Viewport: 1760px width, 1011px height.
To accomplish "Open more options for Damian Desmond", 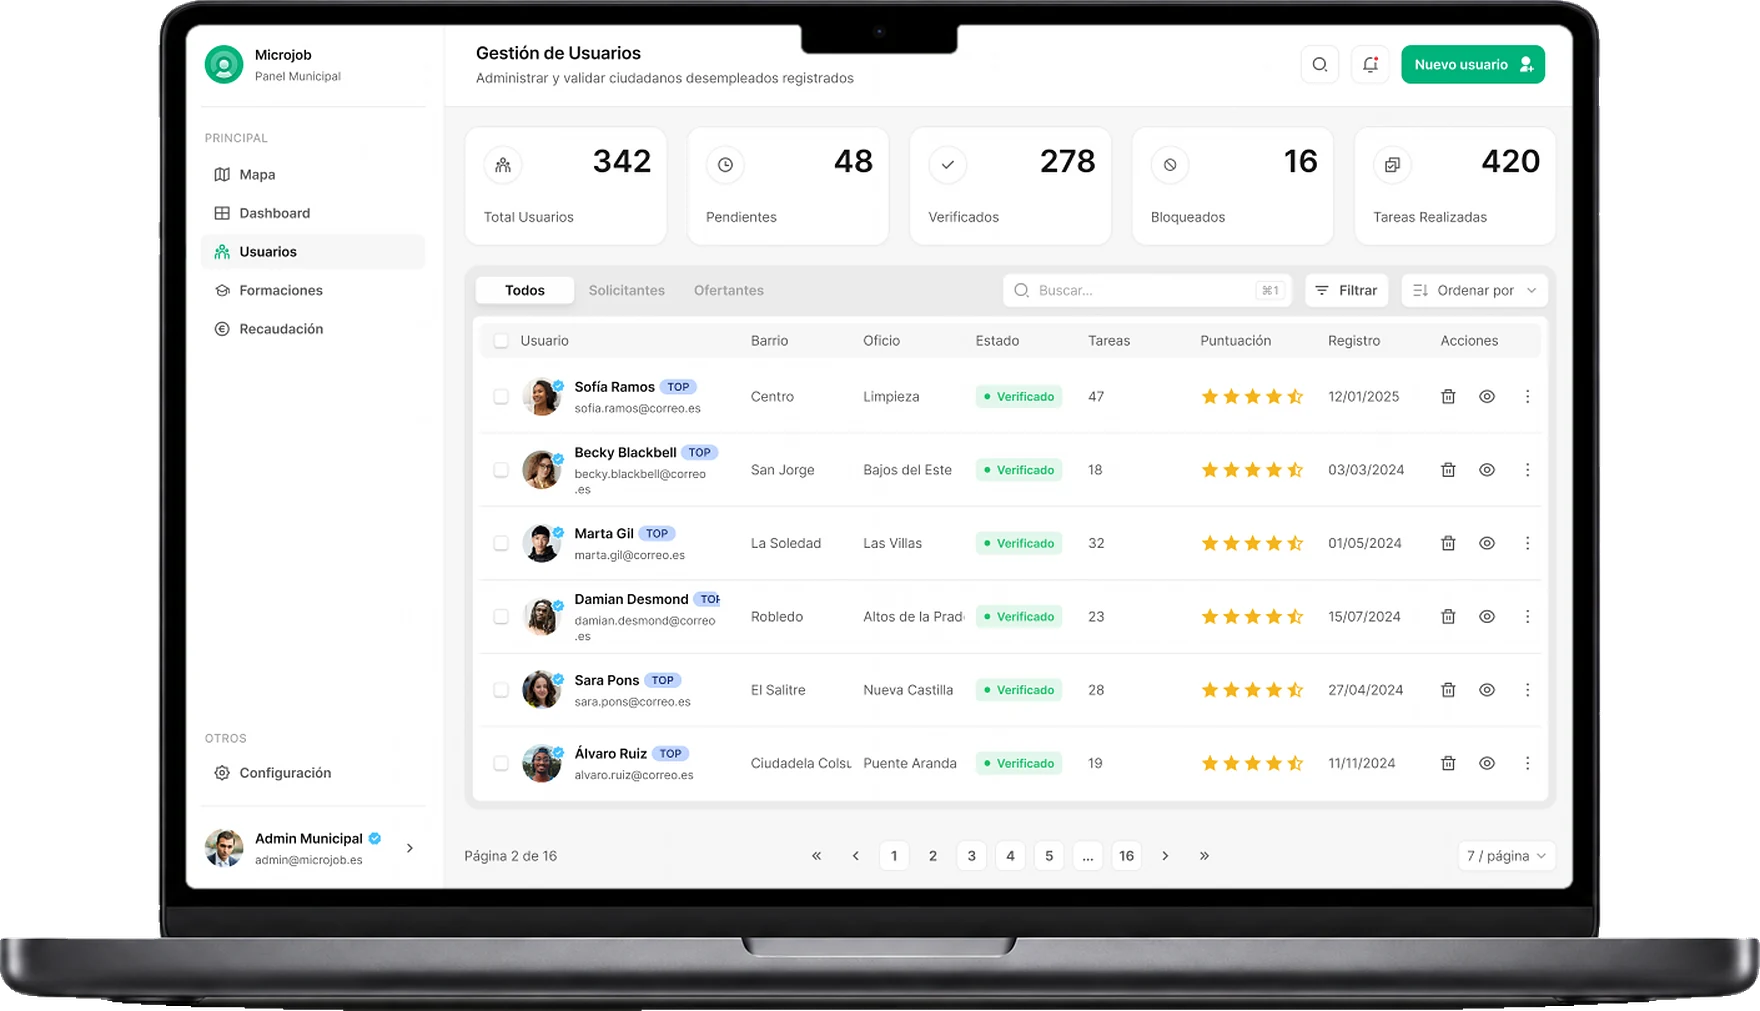I will (1527, 617).
